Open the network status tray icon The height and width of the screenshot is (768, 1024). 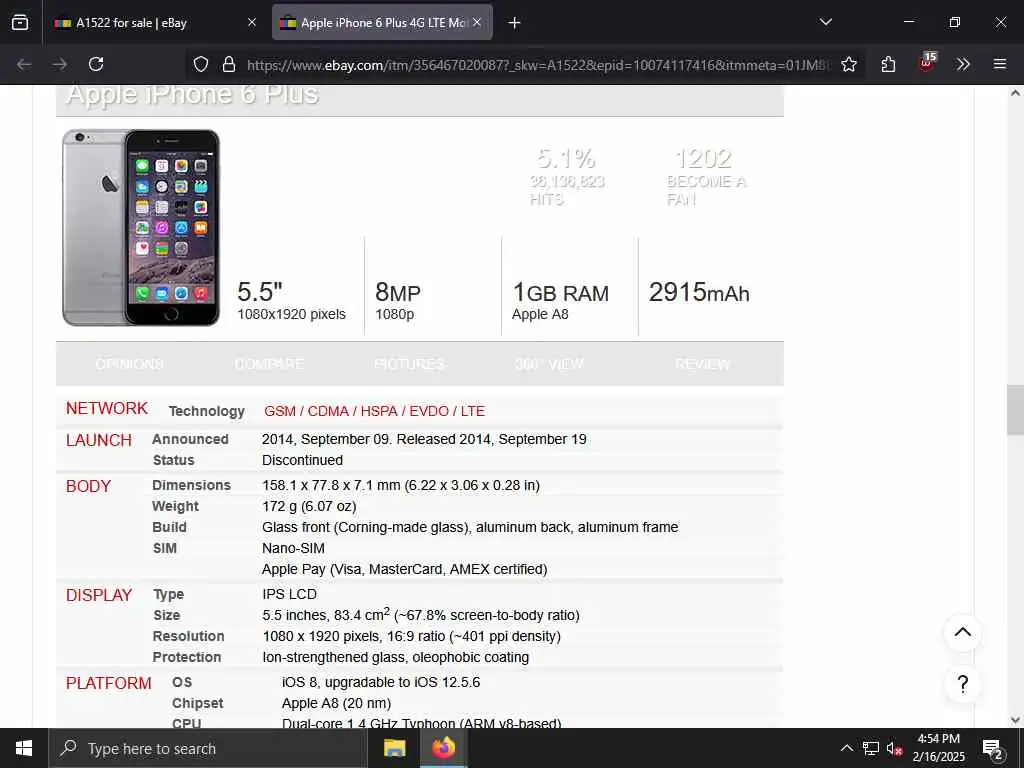point(871,748)
